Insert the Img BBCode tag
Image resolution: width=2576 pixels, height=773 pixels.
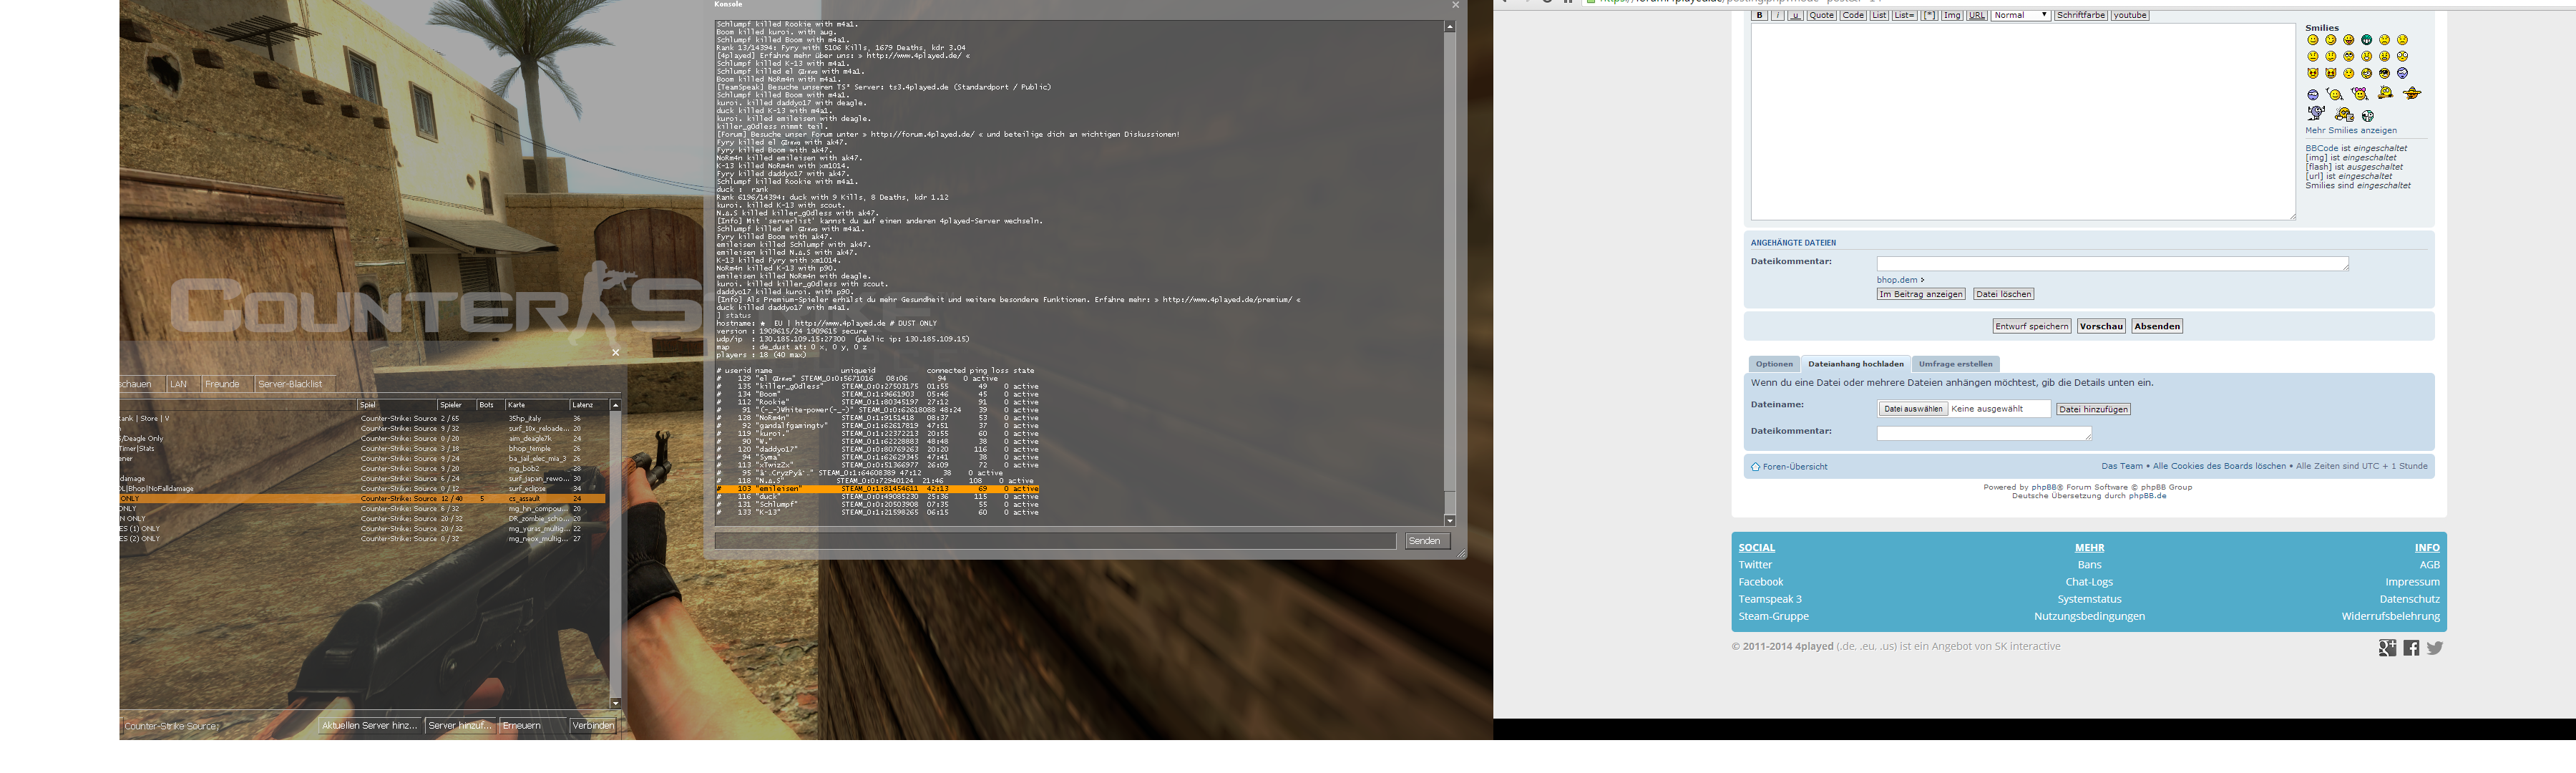(x=1952, y=16)
